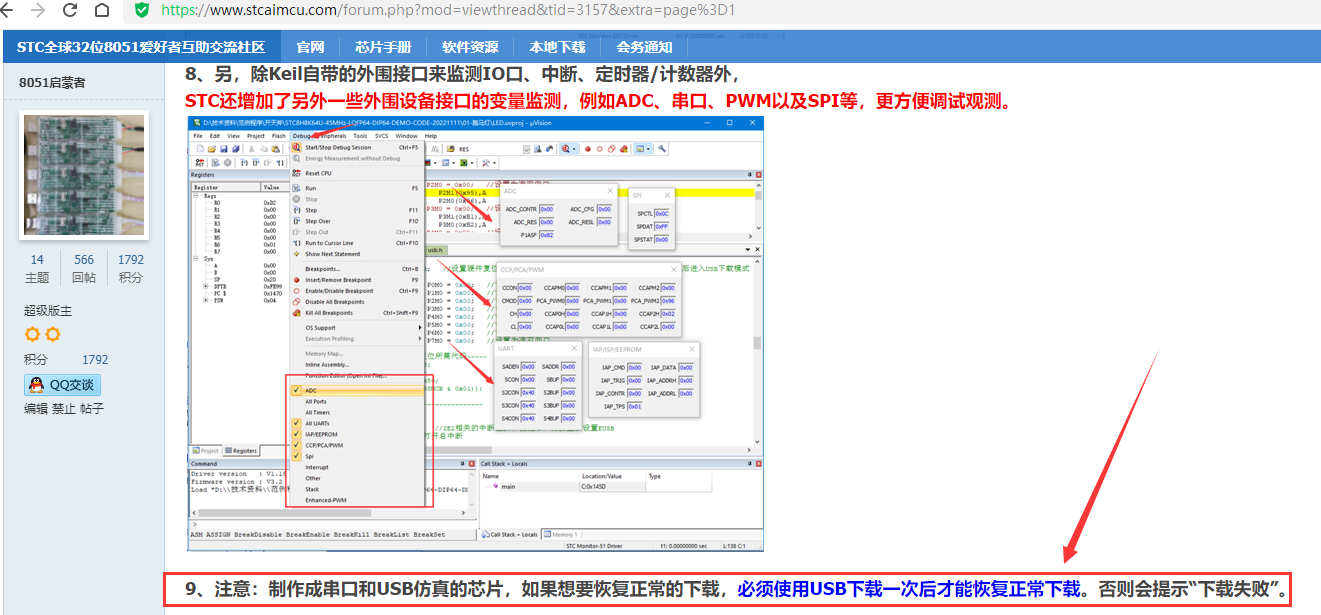Enable the Interrupt menu item
The height and width of the screenshot is (615, 1321).
coord(357,467)
